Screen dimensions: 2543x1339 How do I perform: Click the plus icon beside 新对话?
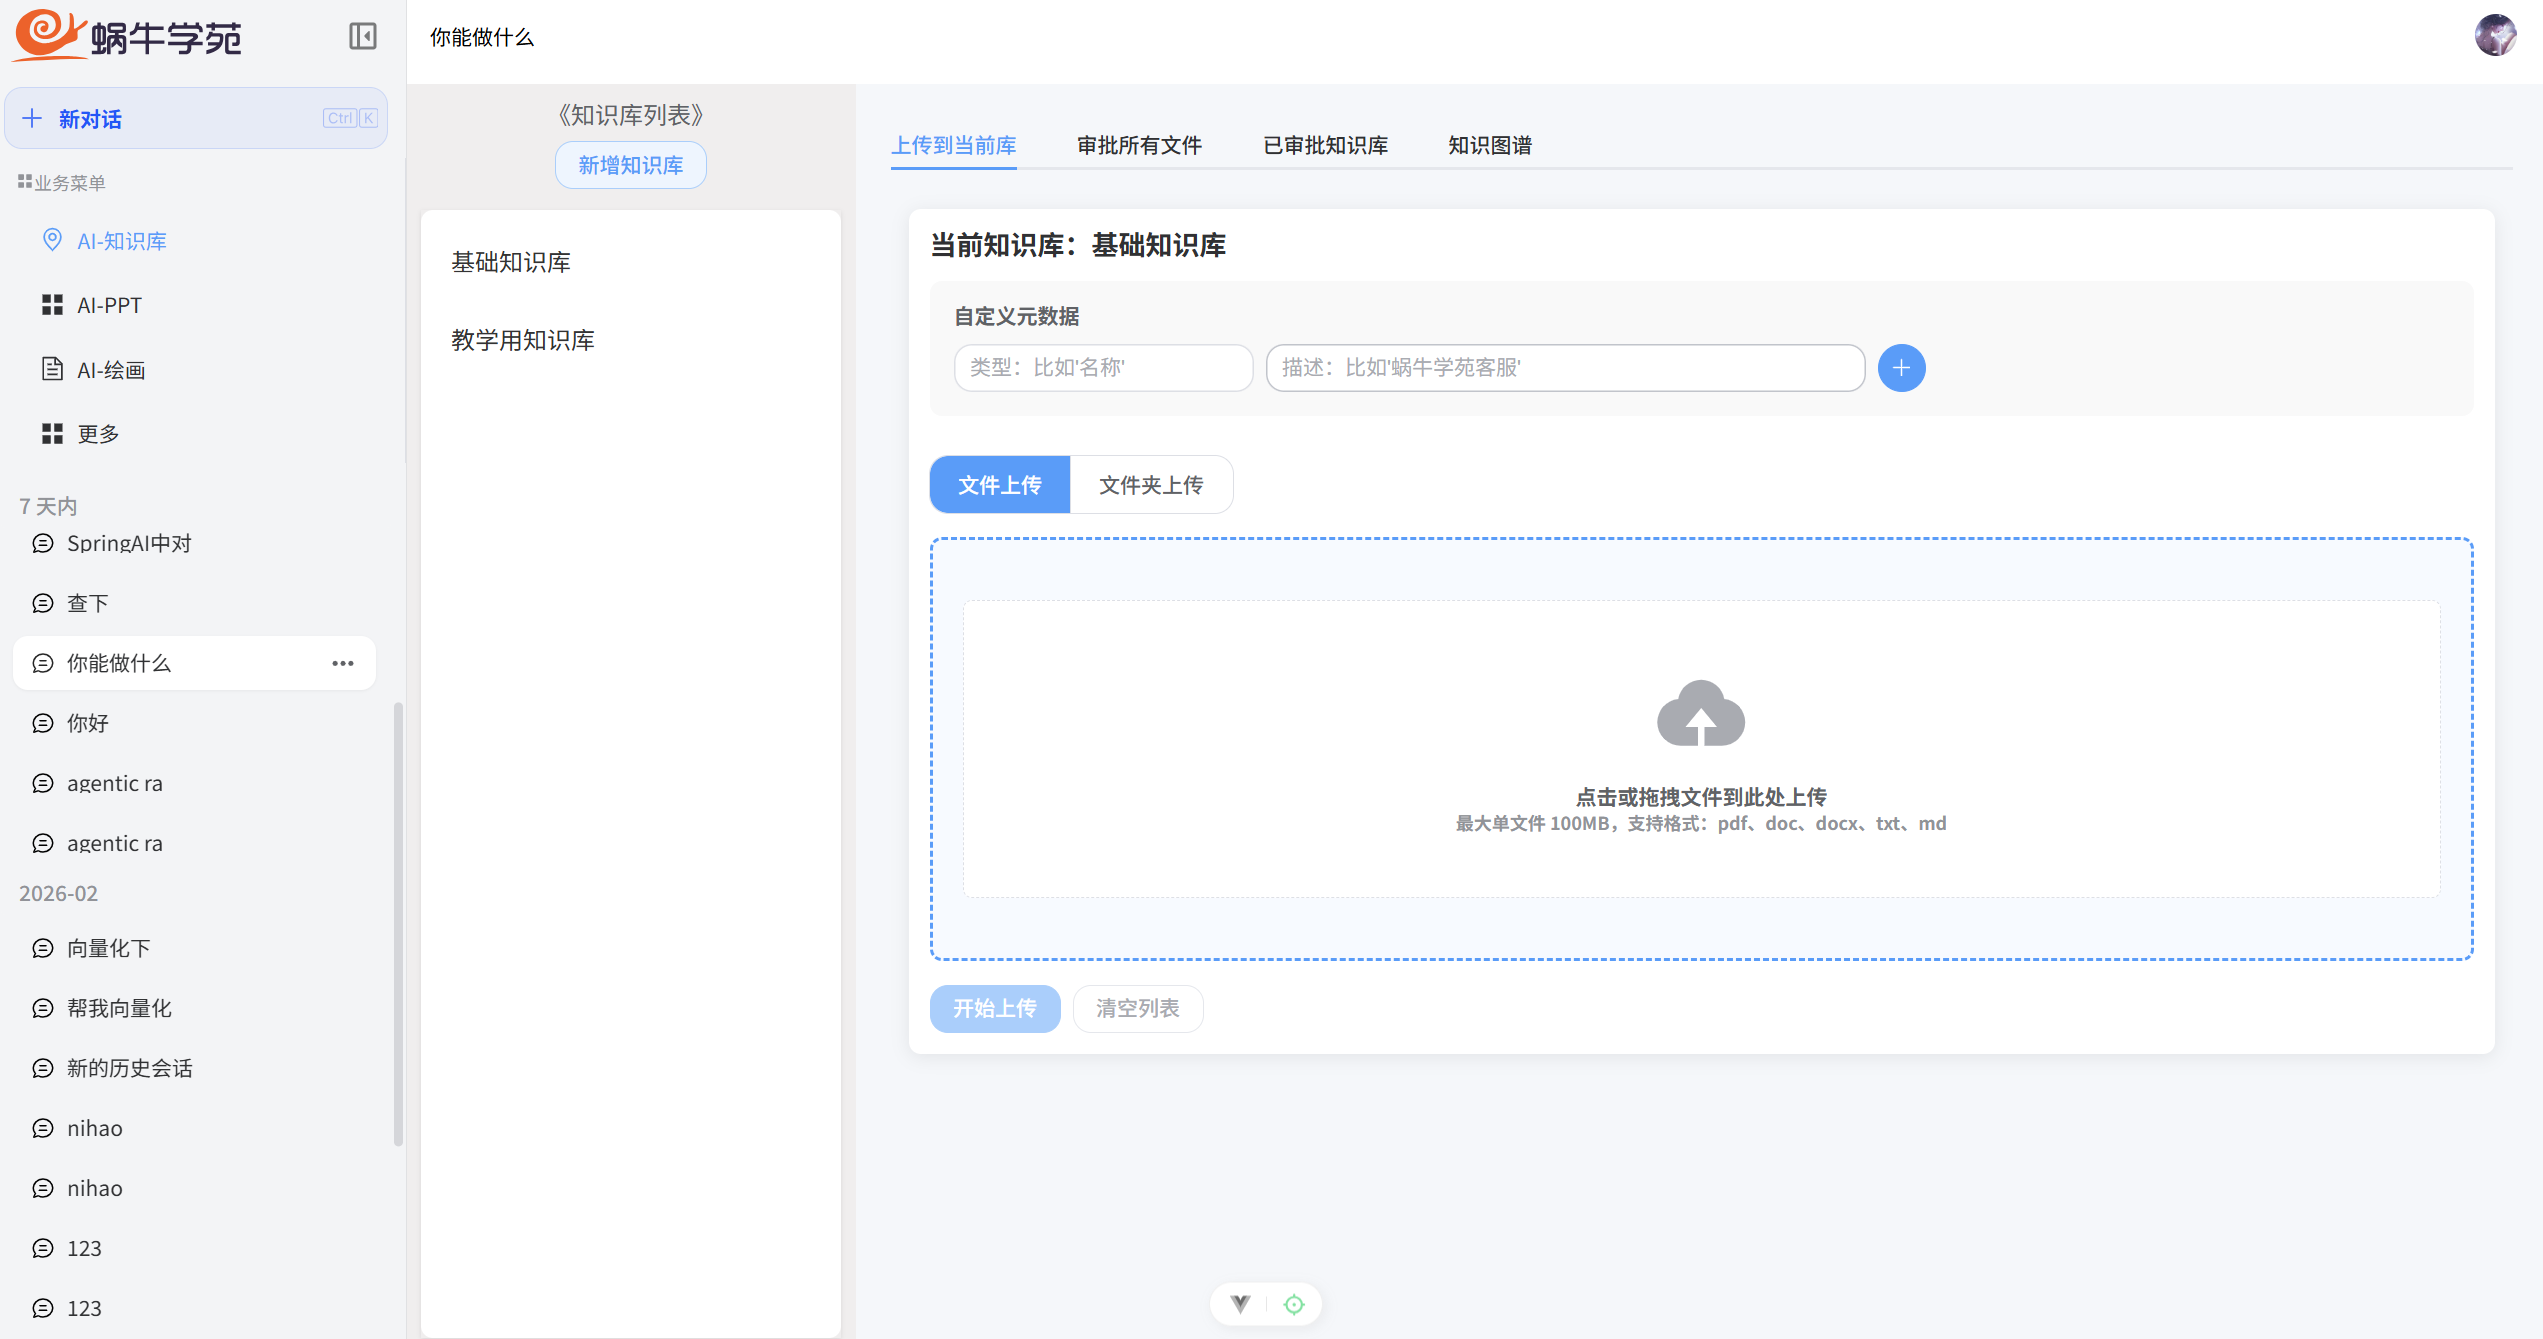point(32,119)
